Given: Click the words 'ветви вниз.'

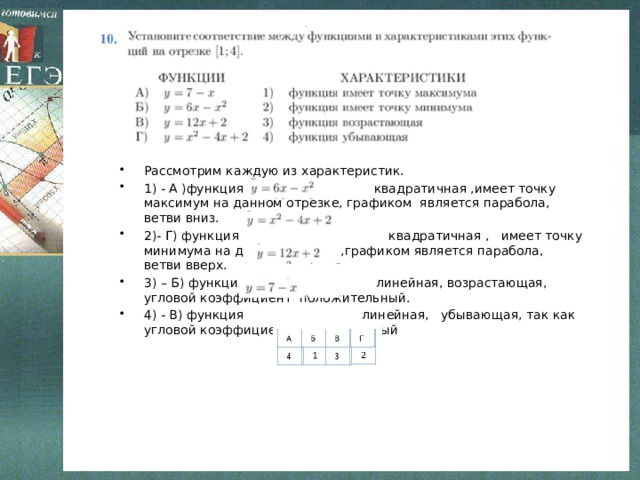Looking at the screenshot, I should [x=182, y=218].
